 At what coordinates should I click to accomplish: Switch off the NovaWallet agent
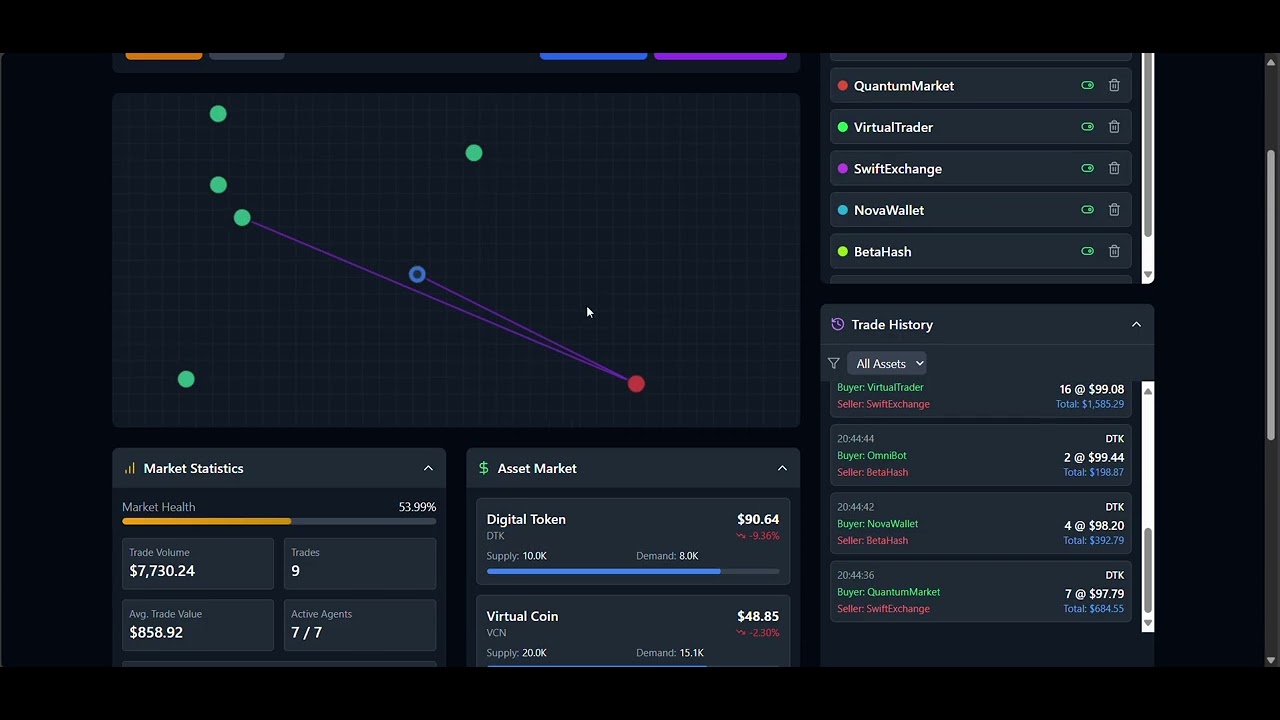click(x=1088, y=210)
